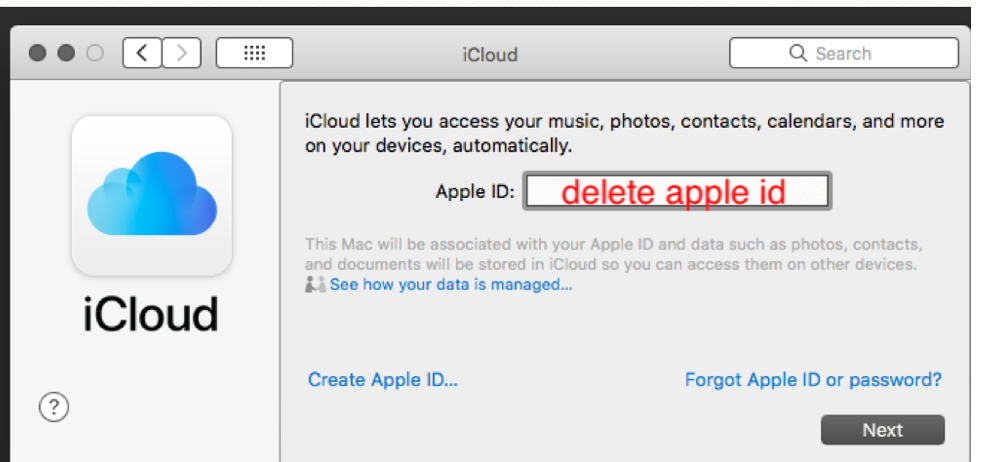Click the greyed-out zoom window button

95,54
